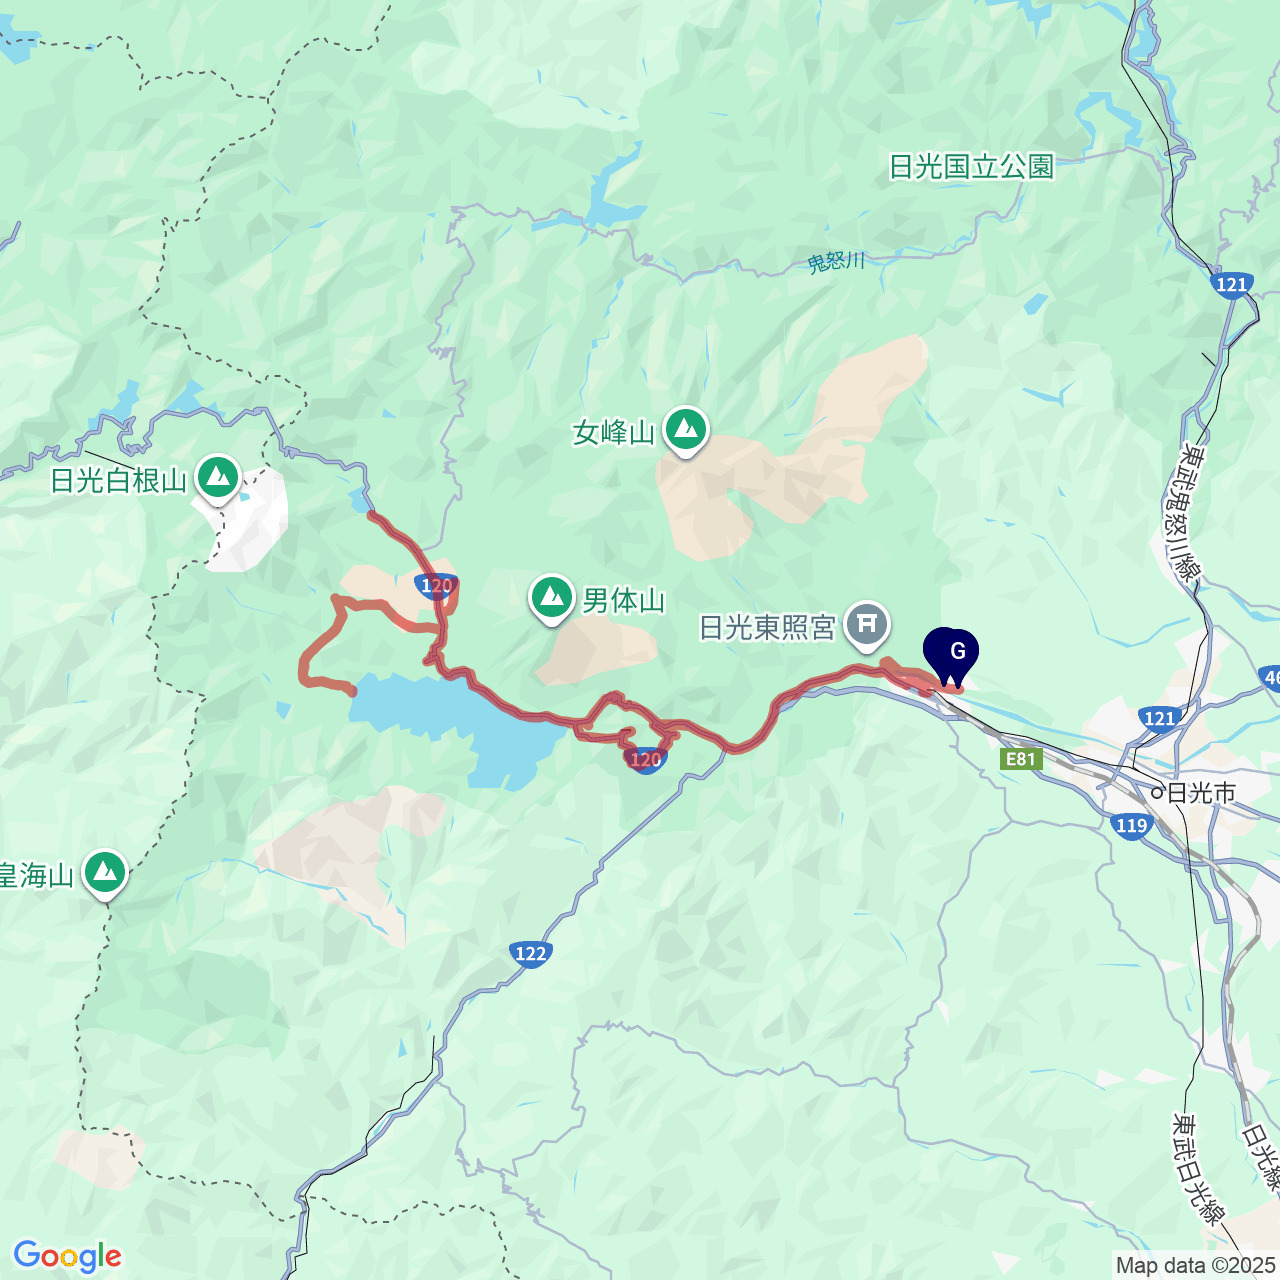Click the 日光市 city label
Viewport: 1280px width, 1280px height.
1201,793
